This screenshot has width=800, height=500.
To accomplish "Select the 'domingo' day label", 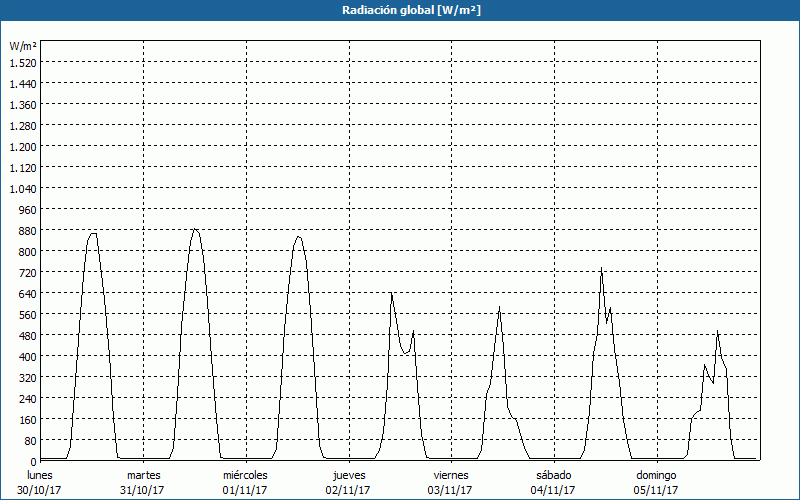I will (x=656, y=475).
